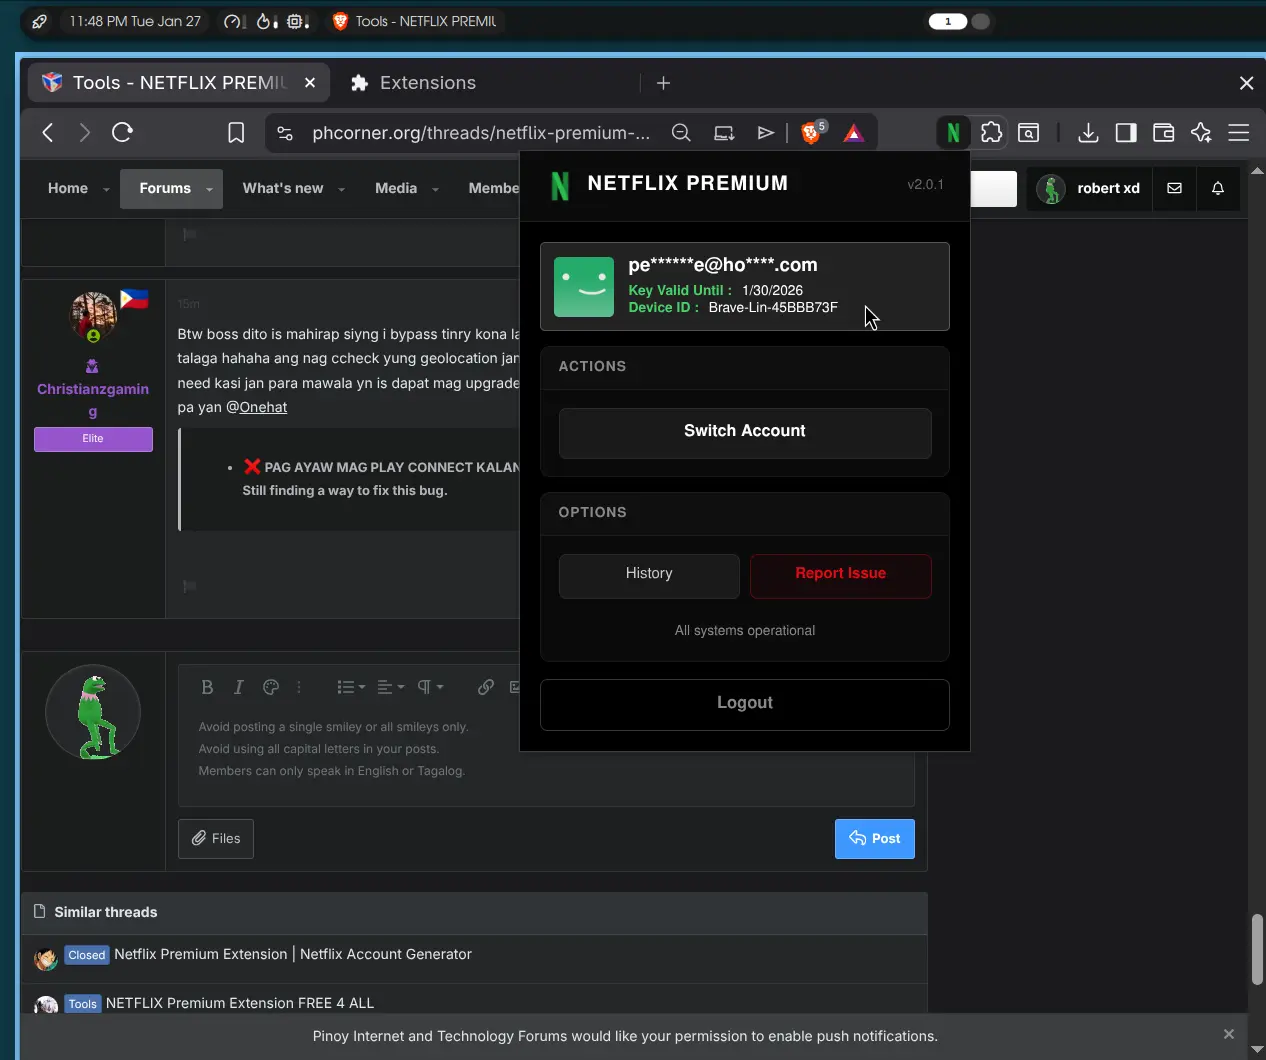Screen dimensions: 1266x1060
Task: Expand the Forums menu dropdown arrow
Action: (x=209, y=189)
